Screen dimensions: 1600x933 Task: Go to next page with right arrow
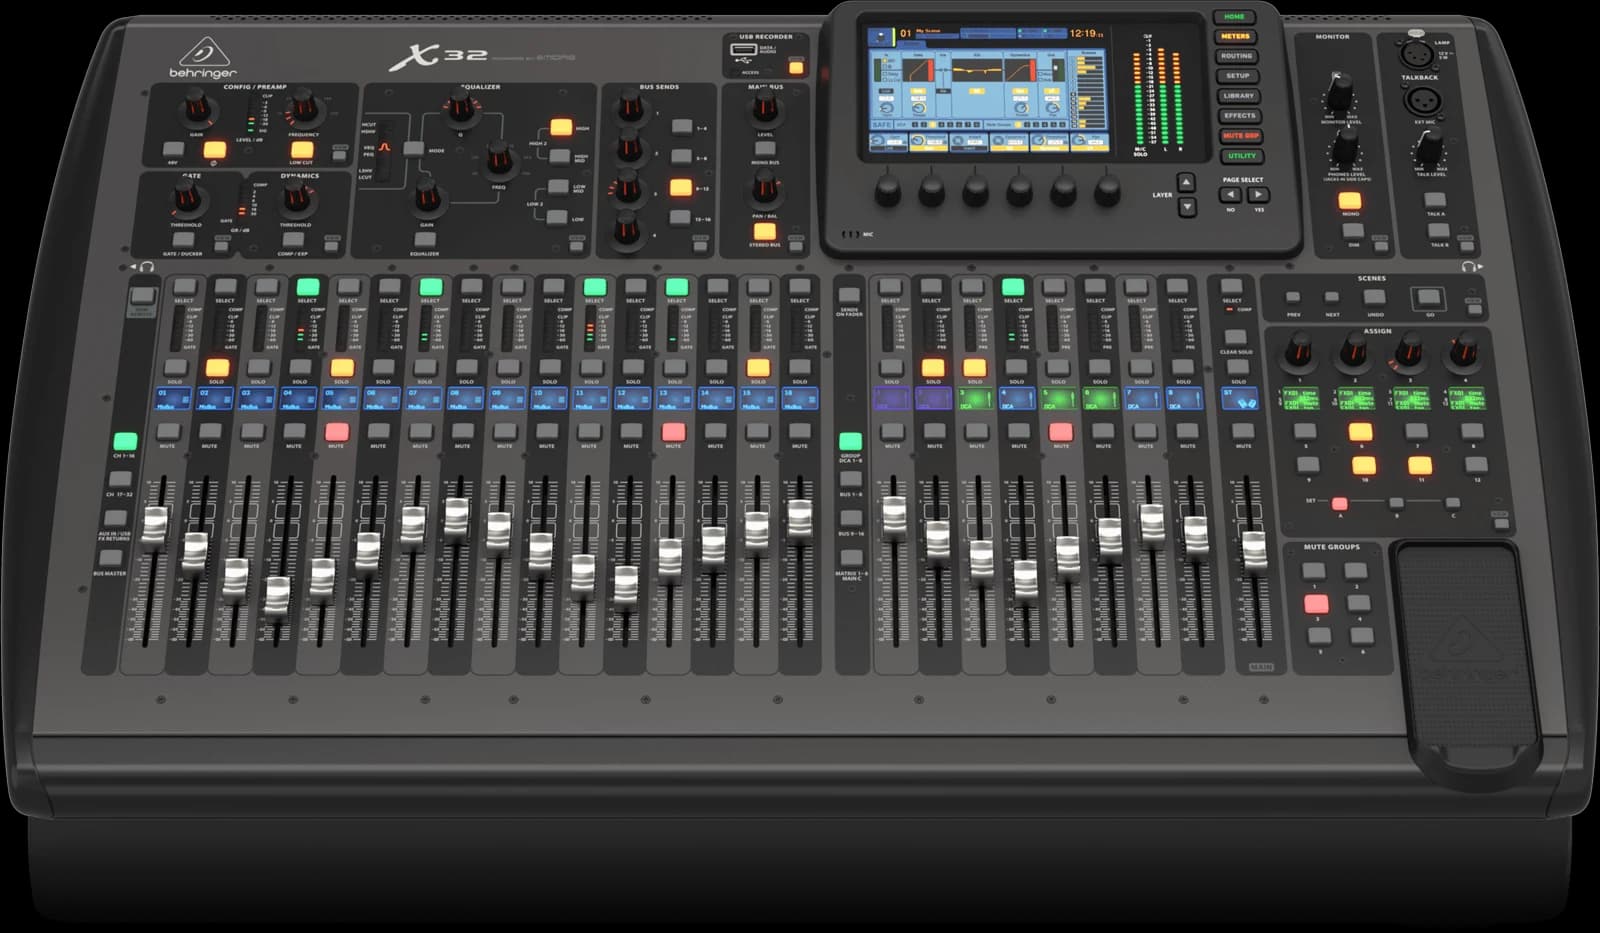(1258, 195)
